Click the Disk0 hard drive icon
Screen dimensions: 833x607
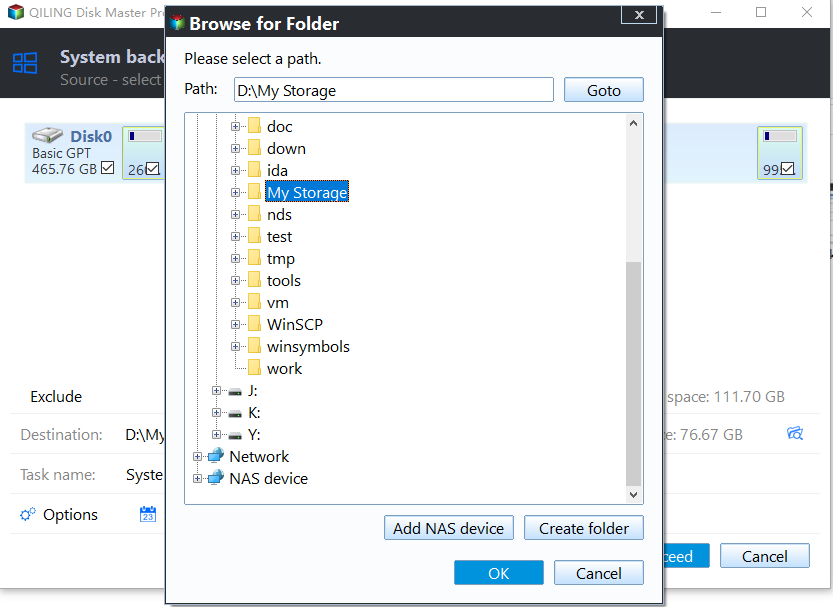tap(47, 135)
